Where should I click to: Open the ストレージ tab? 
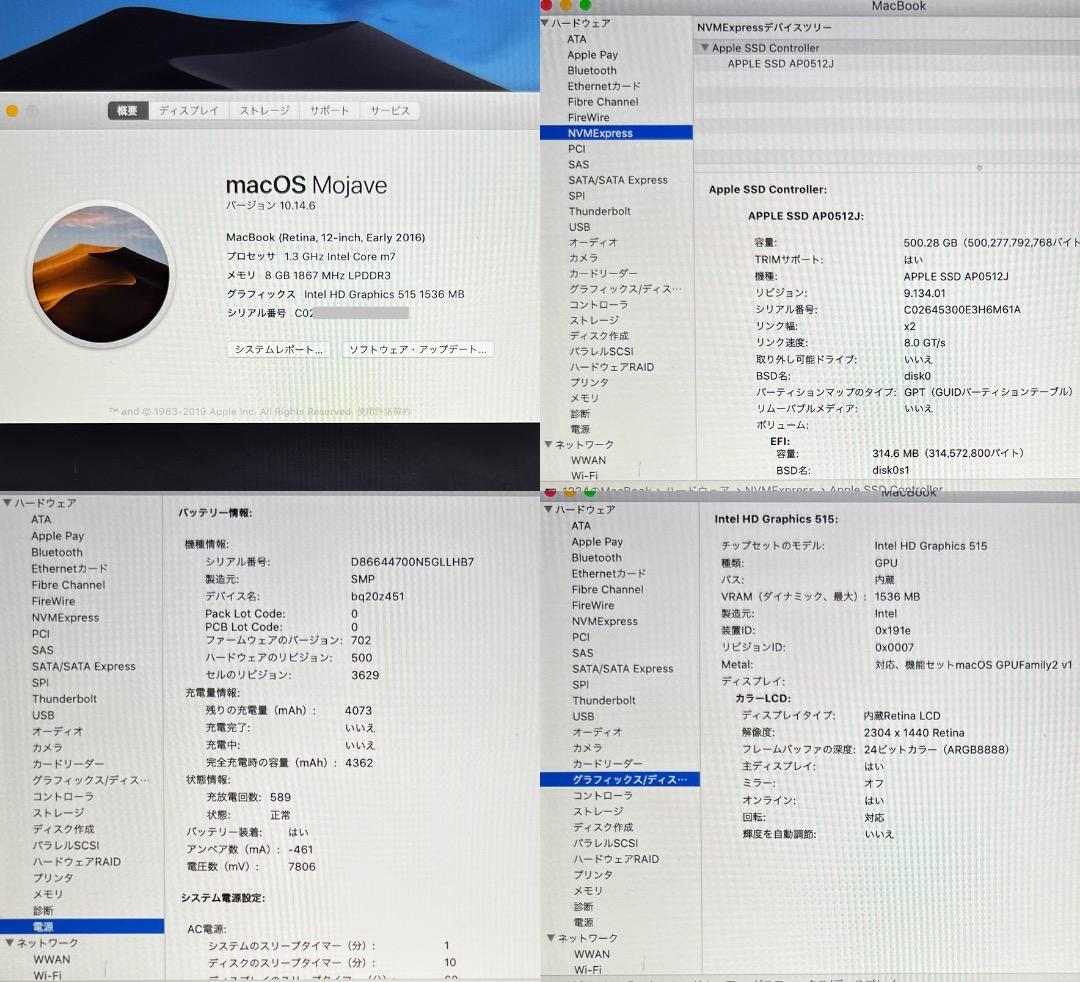point(263,111)
